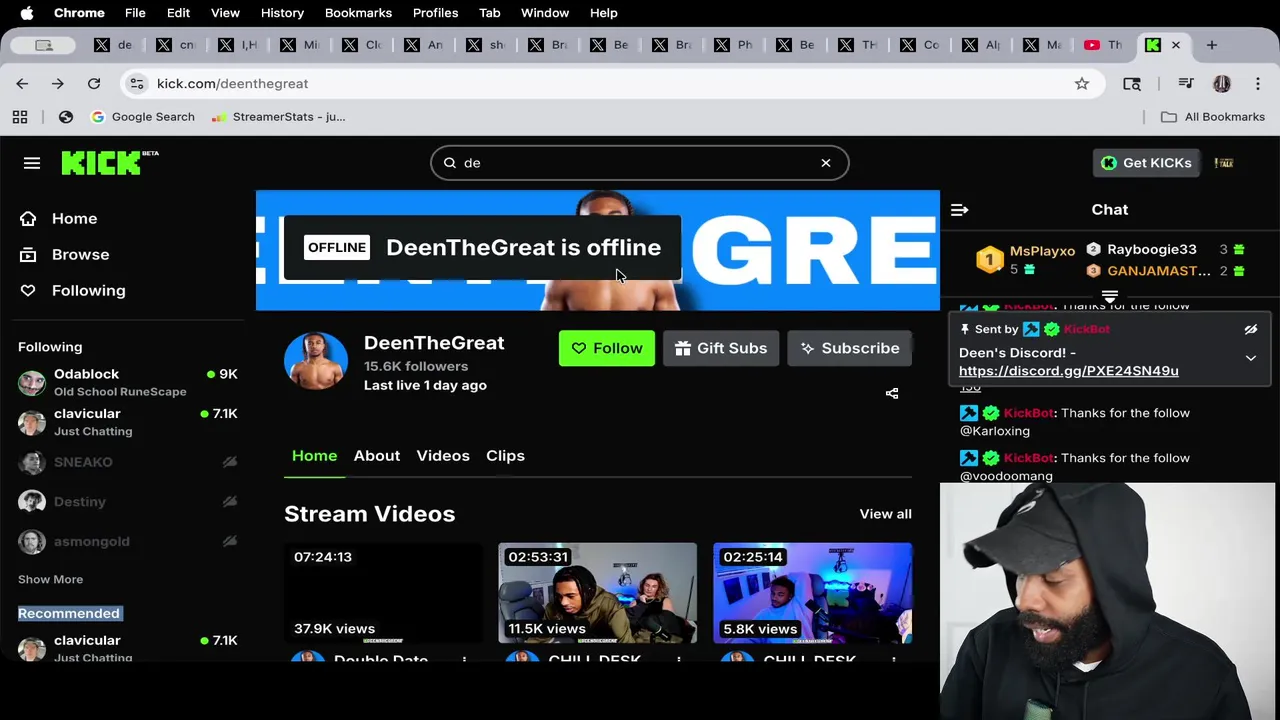Open options menu for Double Date video
Screen dimensions: 1280x720
point(464,660)
